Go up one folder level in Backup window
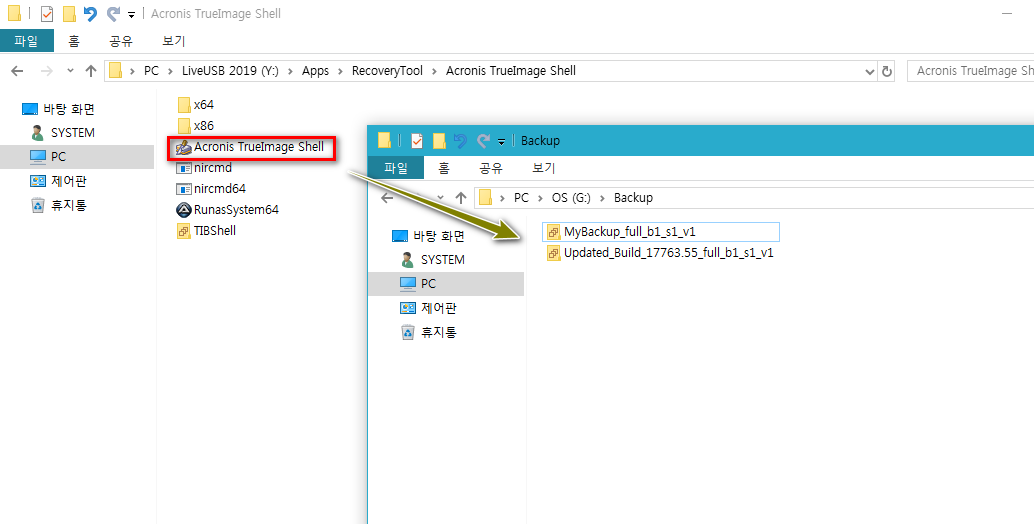Screen dimensions: 1034x524 [x=462, y=198]
